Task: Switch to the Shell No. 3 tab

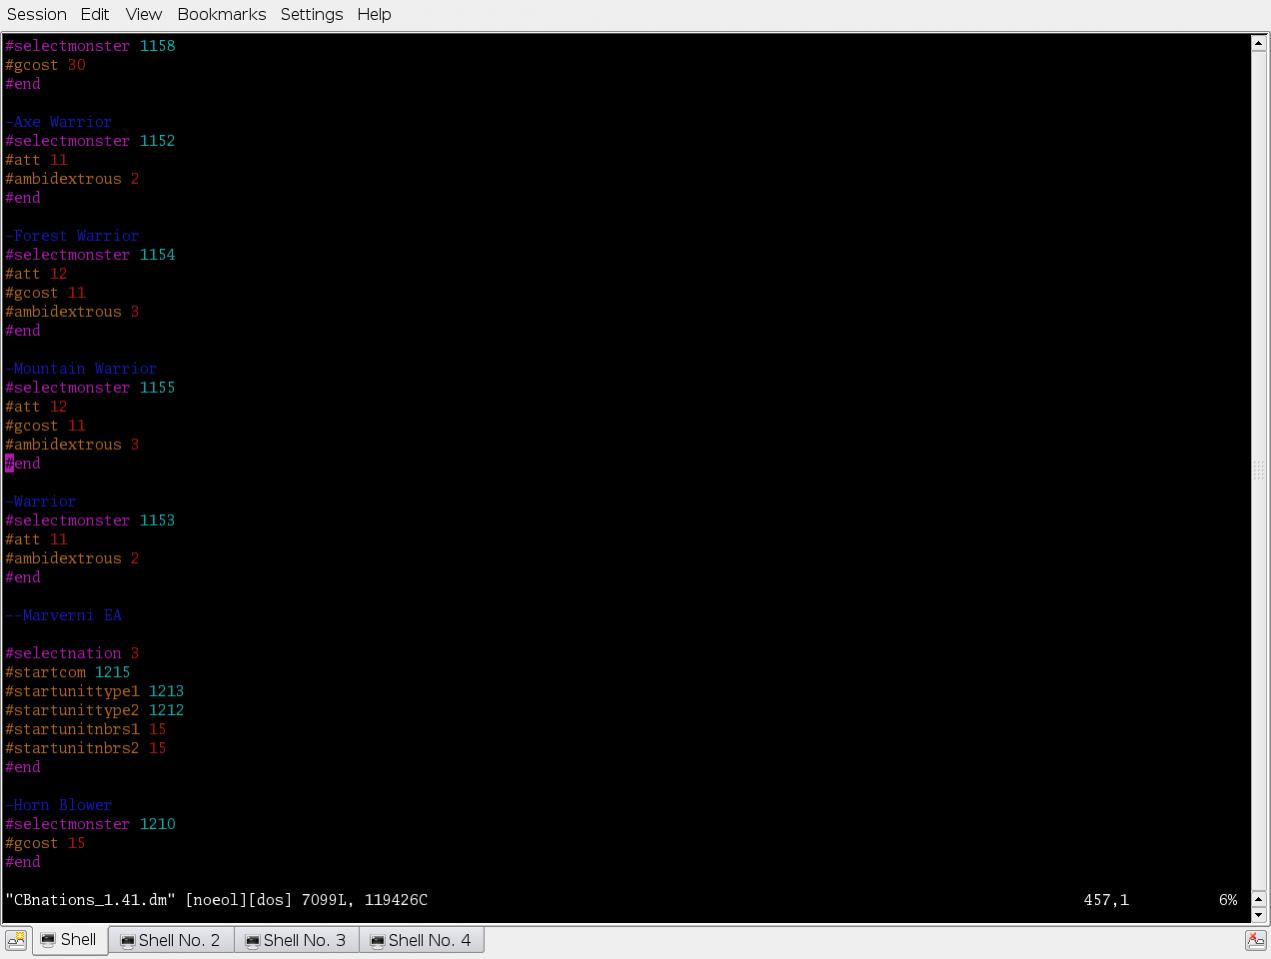Action: [296, 940]
